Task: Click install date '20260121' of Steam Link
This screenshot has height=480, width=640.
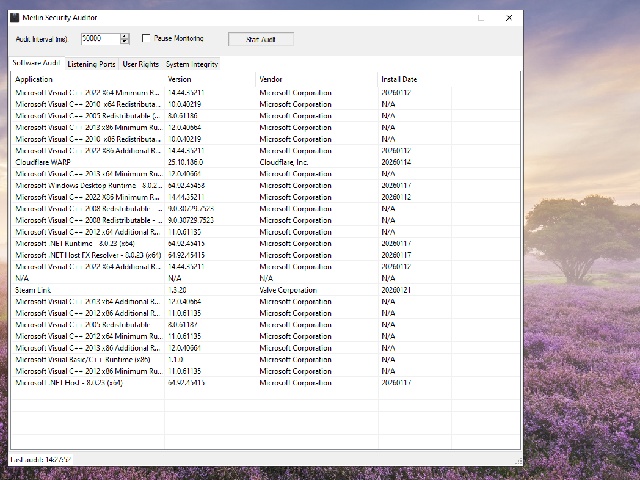Action: pyautogui.click(x=396, y=290)
